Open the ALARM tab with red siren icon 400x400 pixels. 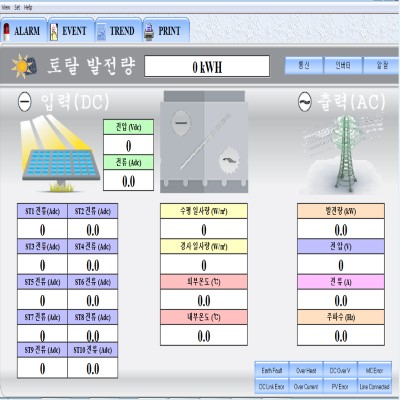pyautogui.click(x=23, y=31)
